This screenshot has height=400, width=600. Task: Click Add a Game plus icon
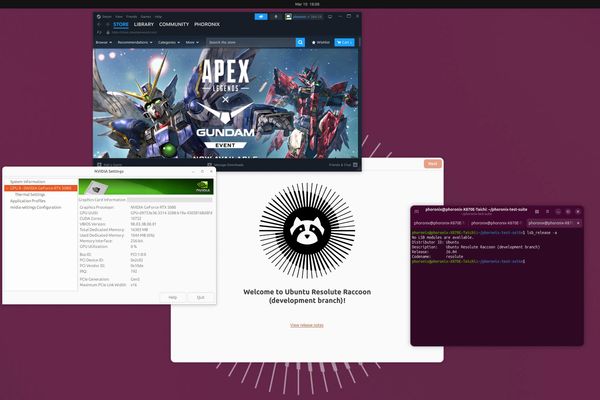pos(99,165)
